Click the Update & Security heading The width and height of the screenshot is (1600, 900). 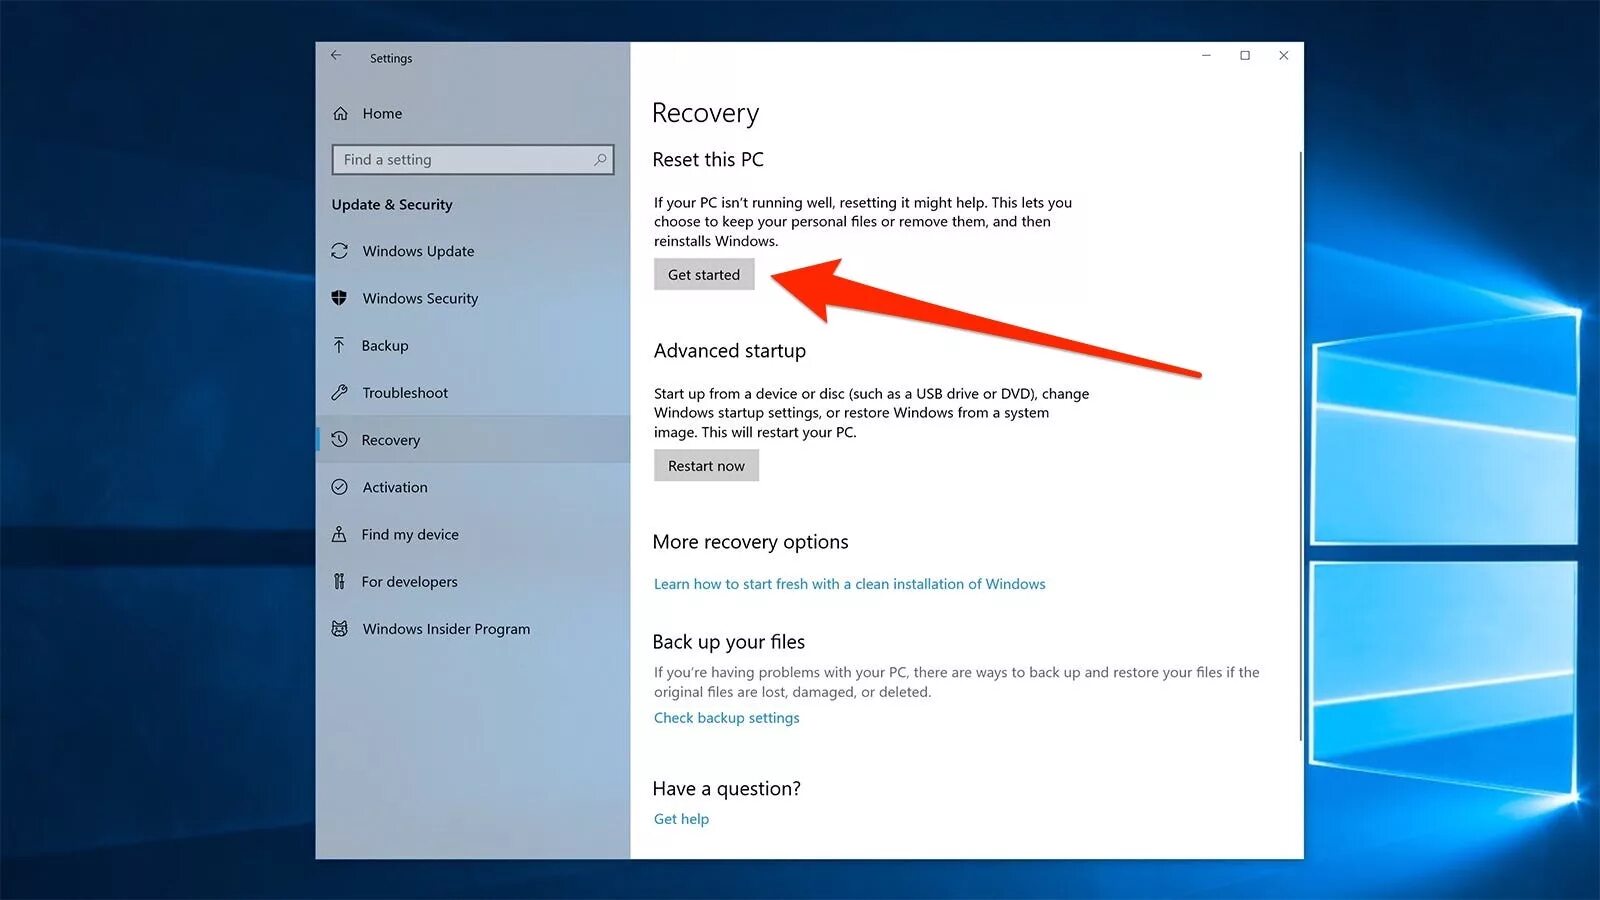point(392,205)
